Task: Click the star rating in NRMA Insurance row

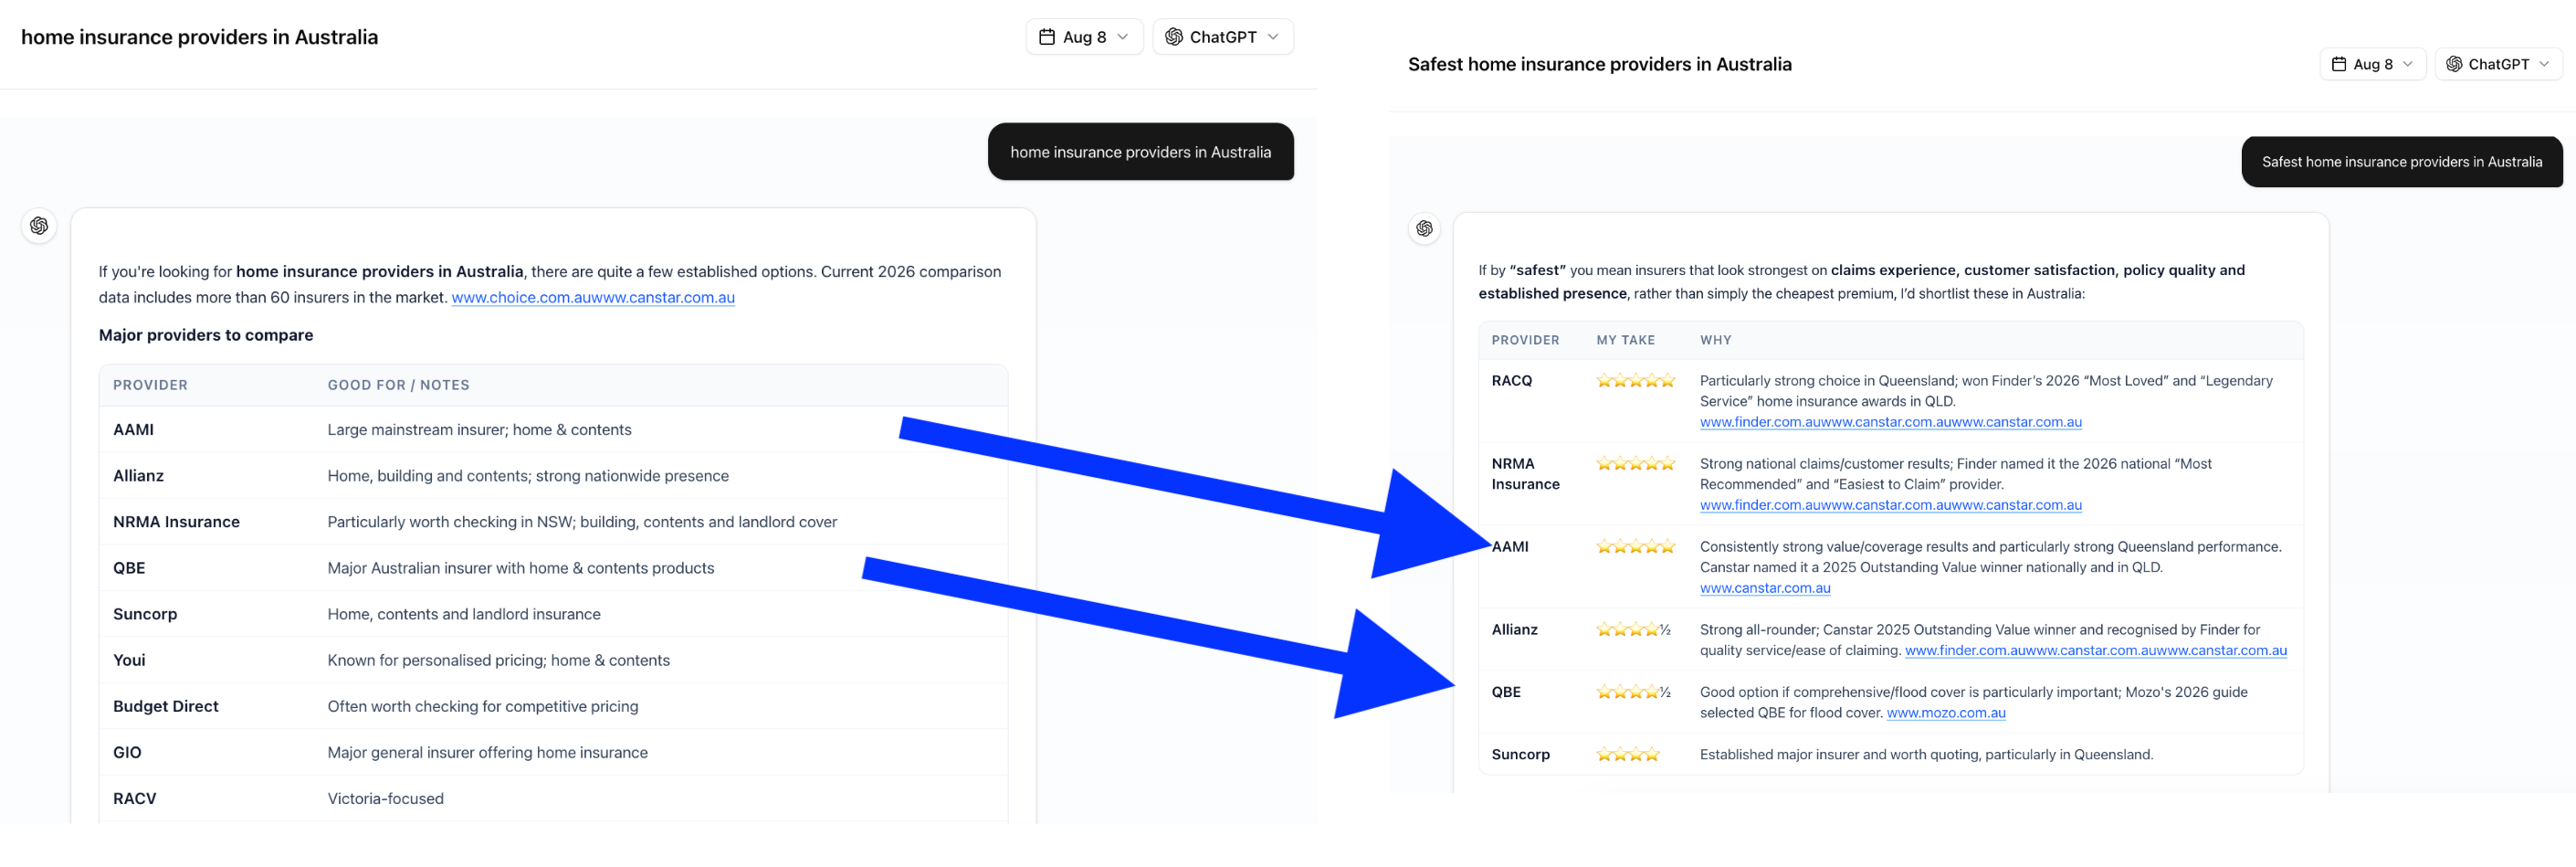Action: tap(1635, 464)
